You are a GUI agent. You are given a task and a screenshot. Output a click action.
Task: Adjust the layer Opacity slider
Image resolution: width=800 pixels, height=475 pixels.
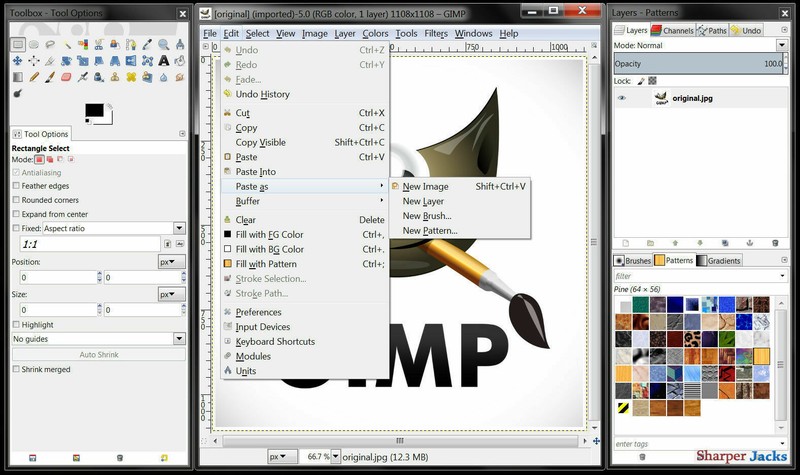(698, 64)
